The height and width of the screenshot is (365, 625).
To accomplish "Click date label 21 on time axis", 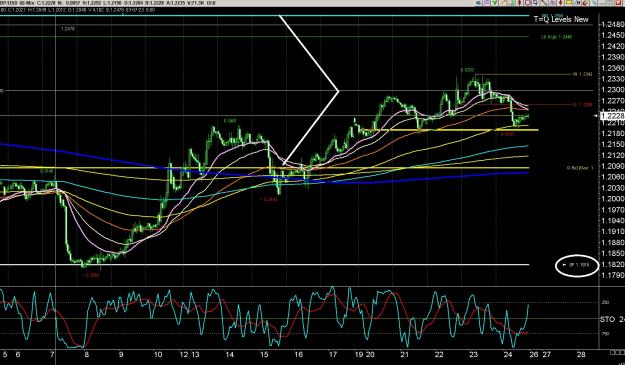I will (405, 354).
